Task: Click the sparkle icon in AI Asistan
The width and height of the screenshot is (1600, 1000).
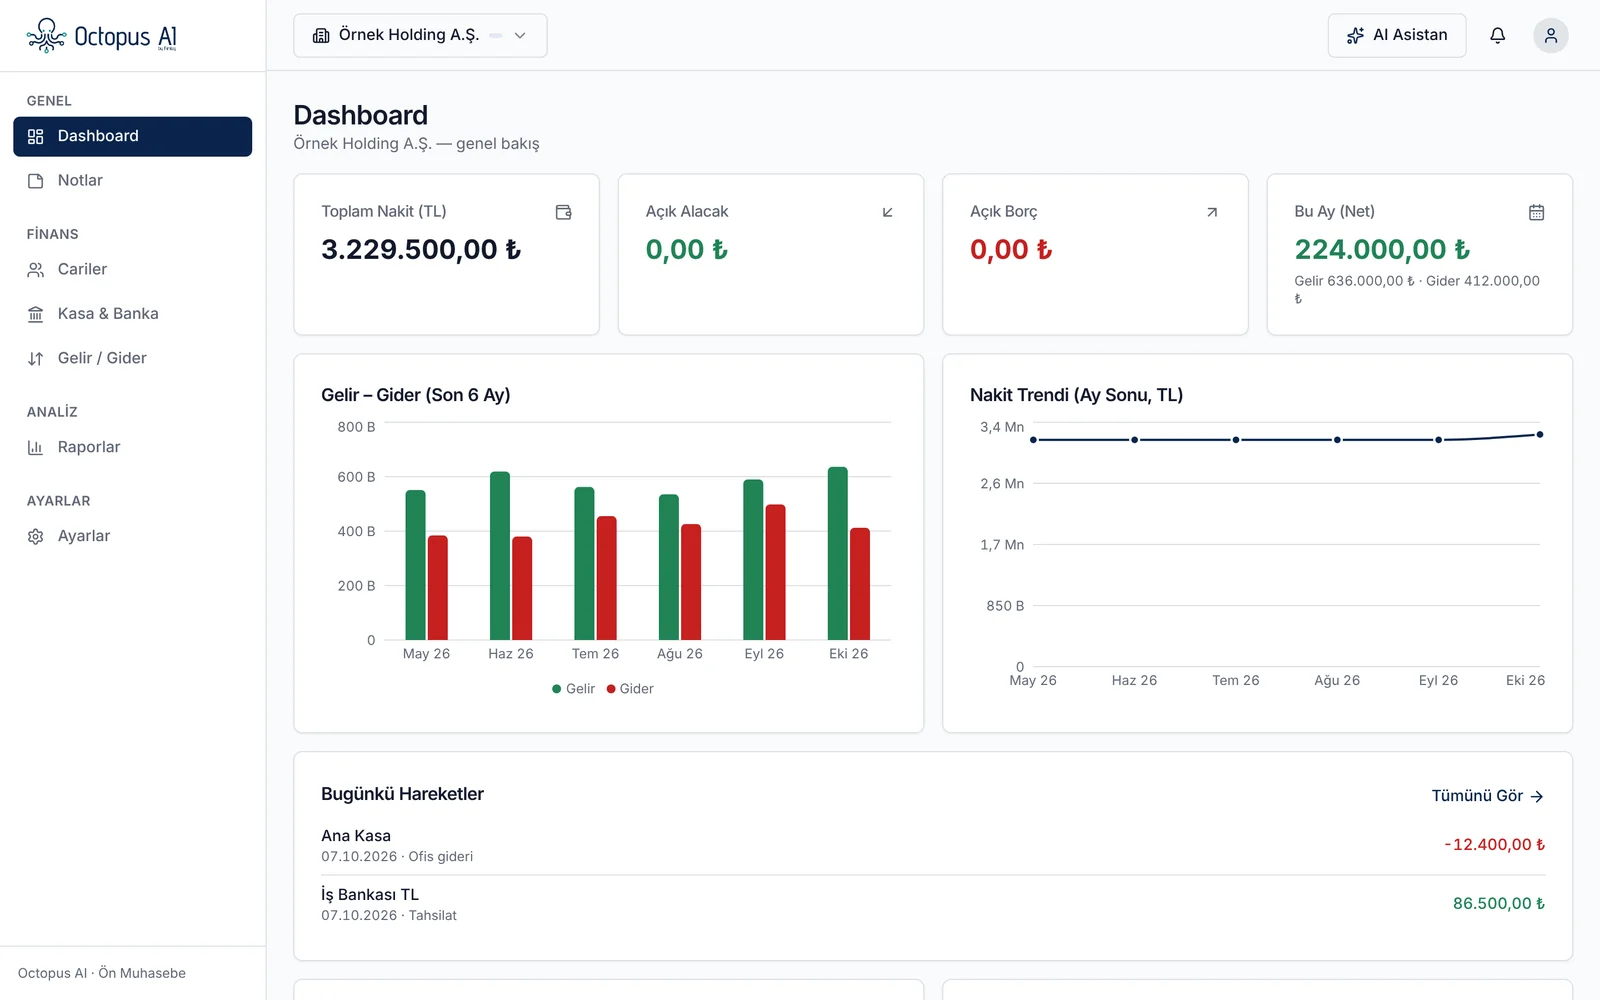Action: (x=1355, y=36)
